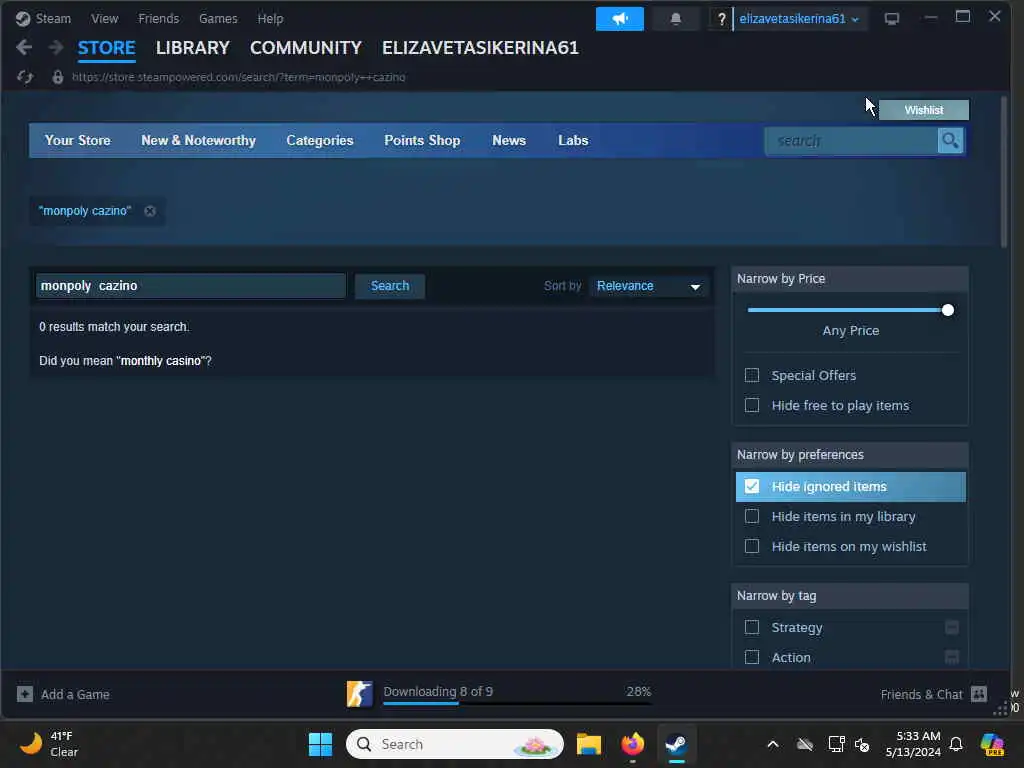The height and width of the screenshot is (768, 1024).
Task: Open the Steam menu
Action: (53, 18)
